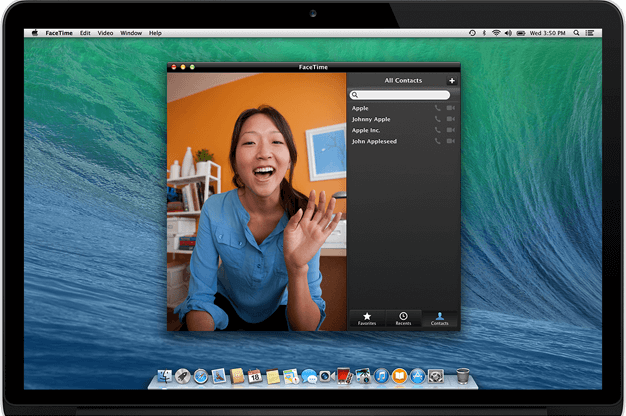Open the Apple menu
Image resolution: width=626 pixels, height=416 pixels.
pos(35,33)
